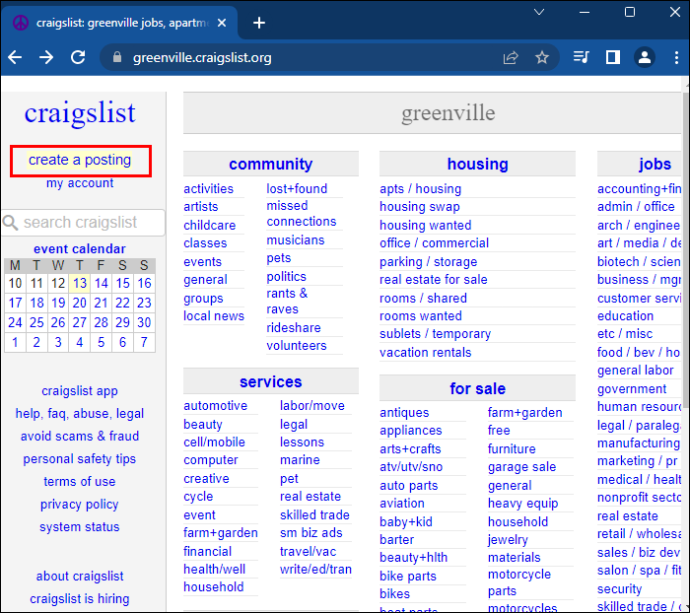Open real estate for sale in housing
Viewport: 690px width, 613px height.
433,280
